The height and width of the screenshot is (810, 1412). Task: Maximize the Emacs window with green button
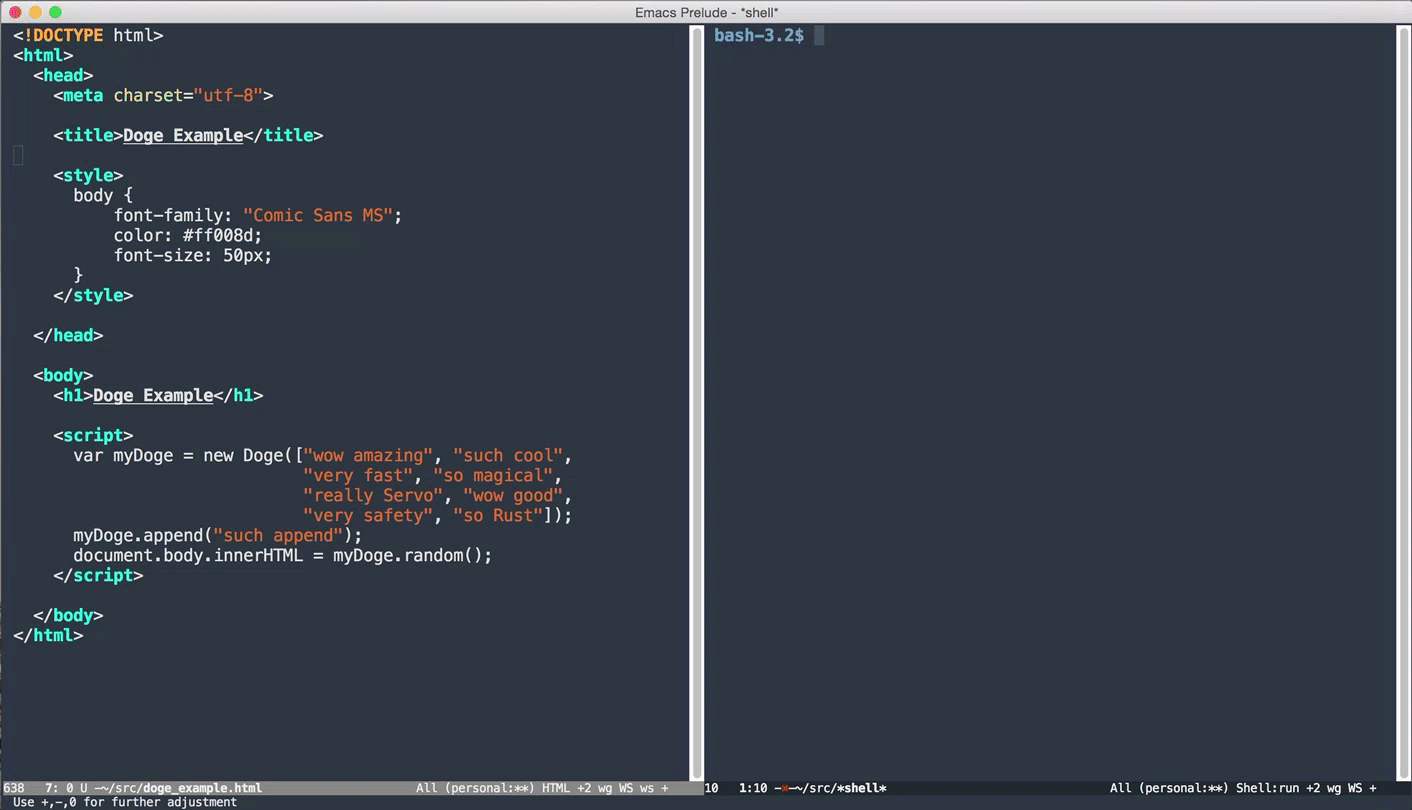pos(55,12)
